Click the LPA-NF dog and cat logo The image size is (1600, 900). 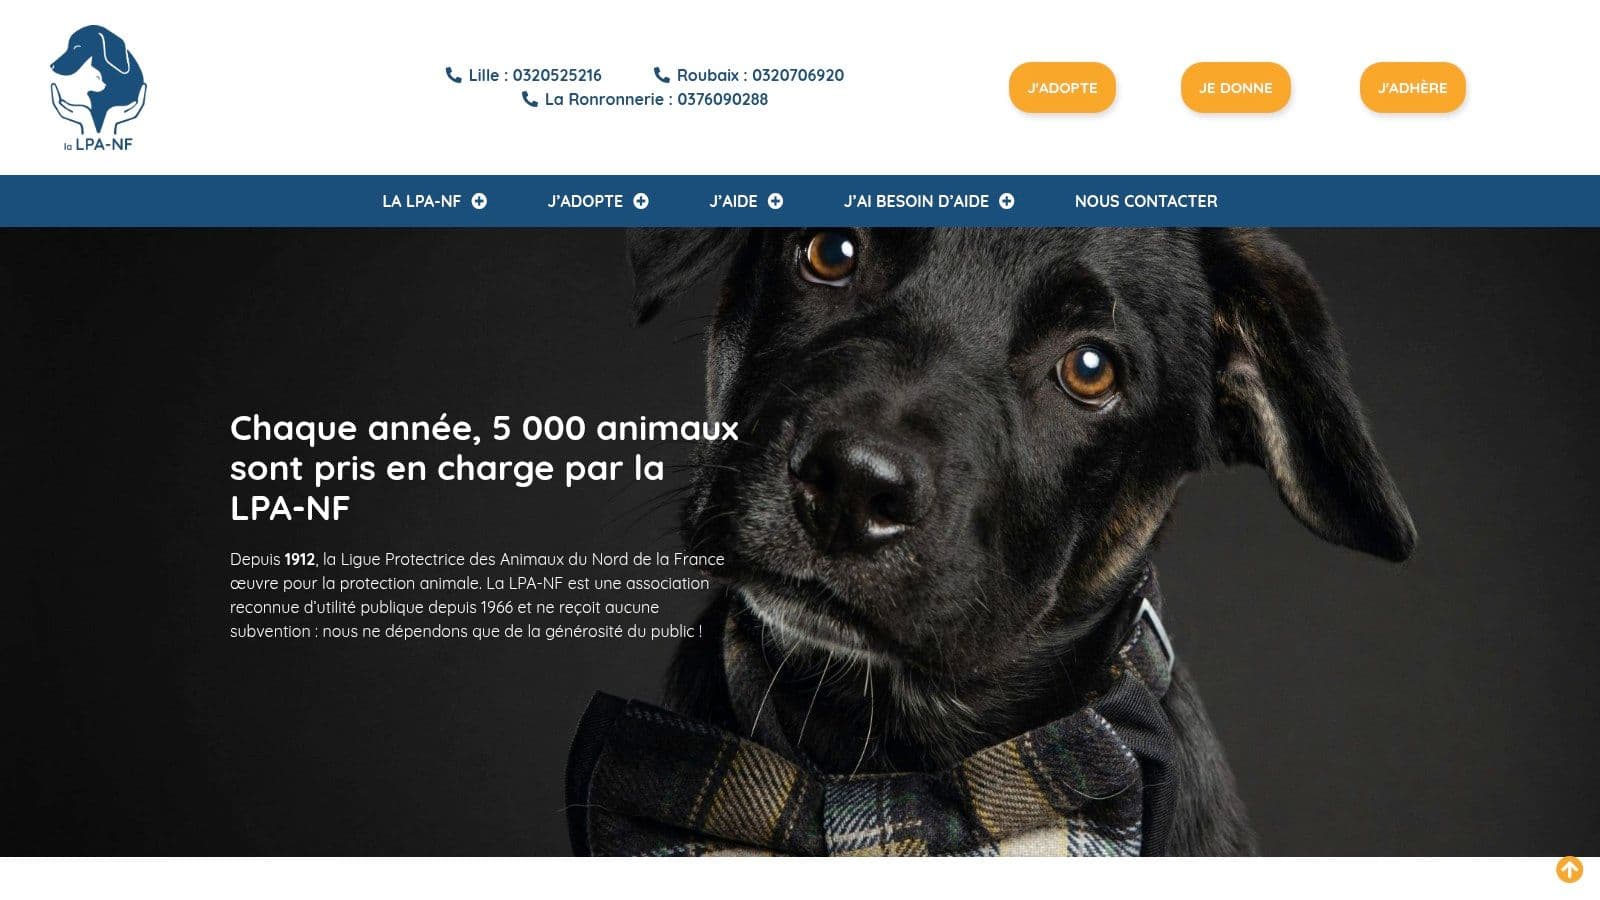(x=98, y=88)
